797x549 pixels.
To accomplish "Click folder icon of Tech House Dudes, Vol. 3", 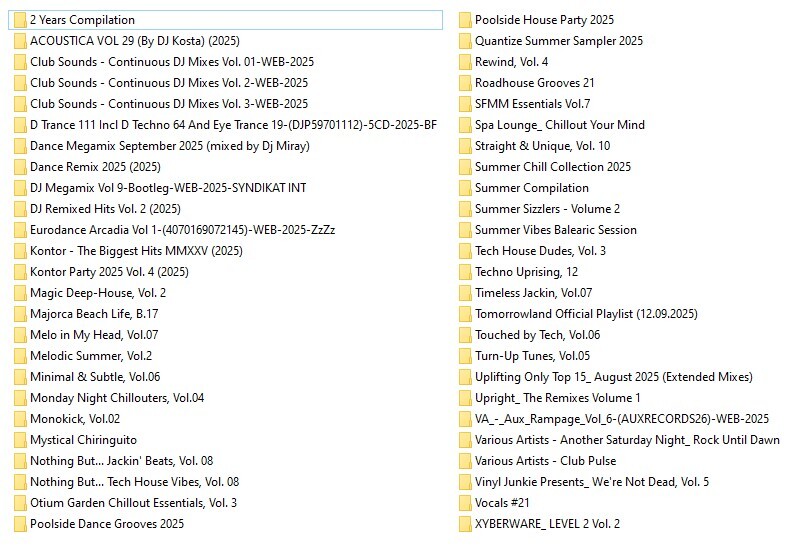I will pyautogui.click(x=465, y=251).
